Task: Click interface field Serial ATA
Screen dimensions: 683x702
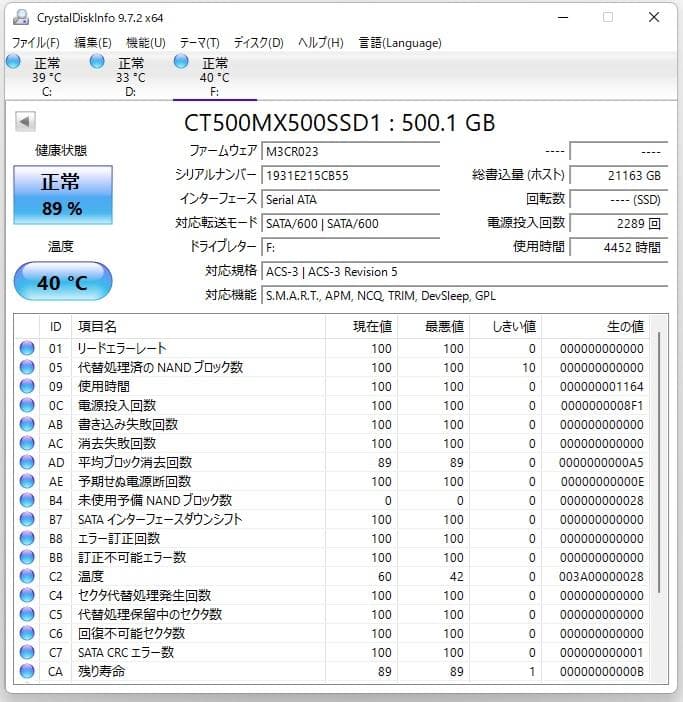Action: (351, 199)
